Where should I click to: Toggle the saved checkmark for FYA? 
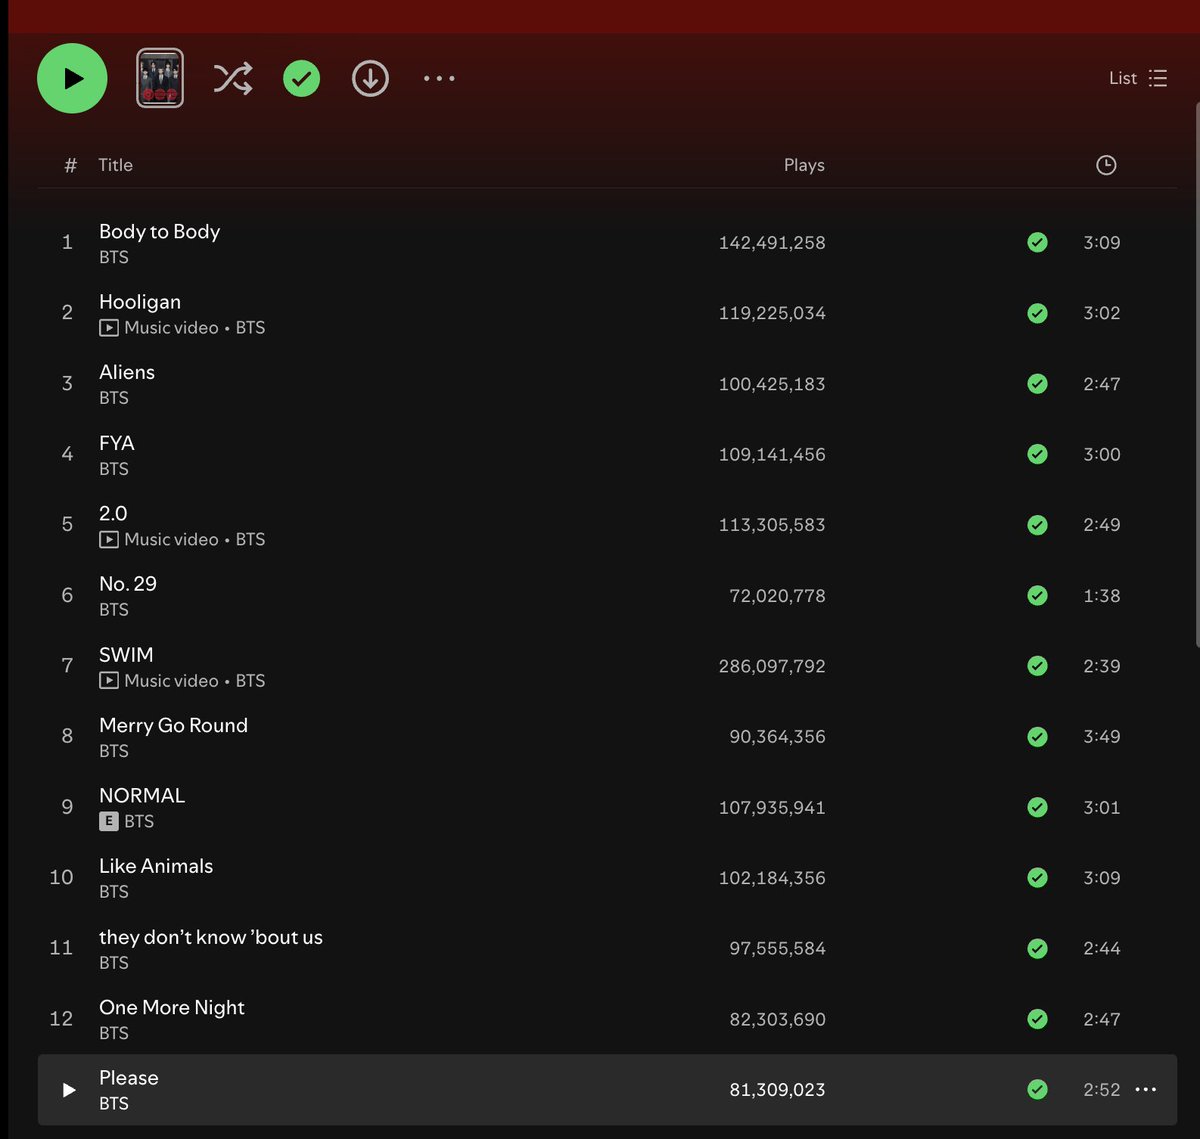[1038, 454]
